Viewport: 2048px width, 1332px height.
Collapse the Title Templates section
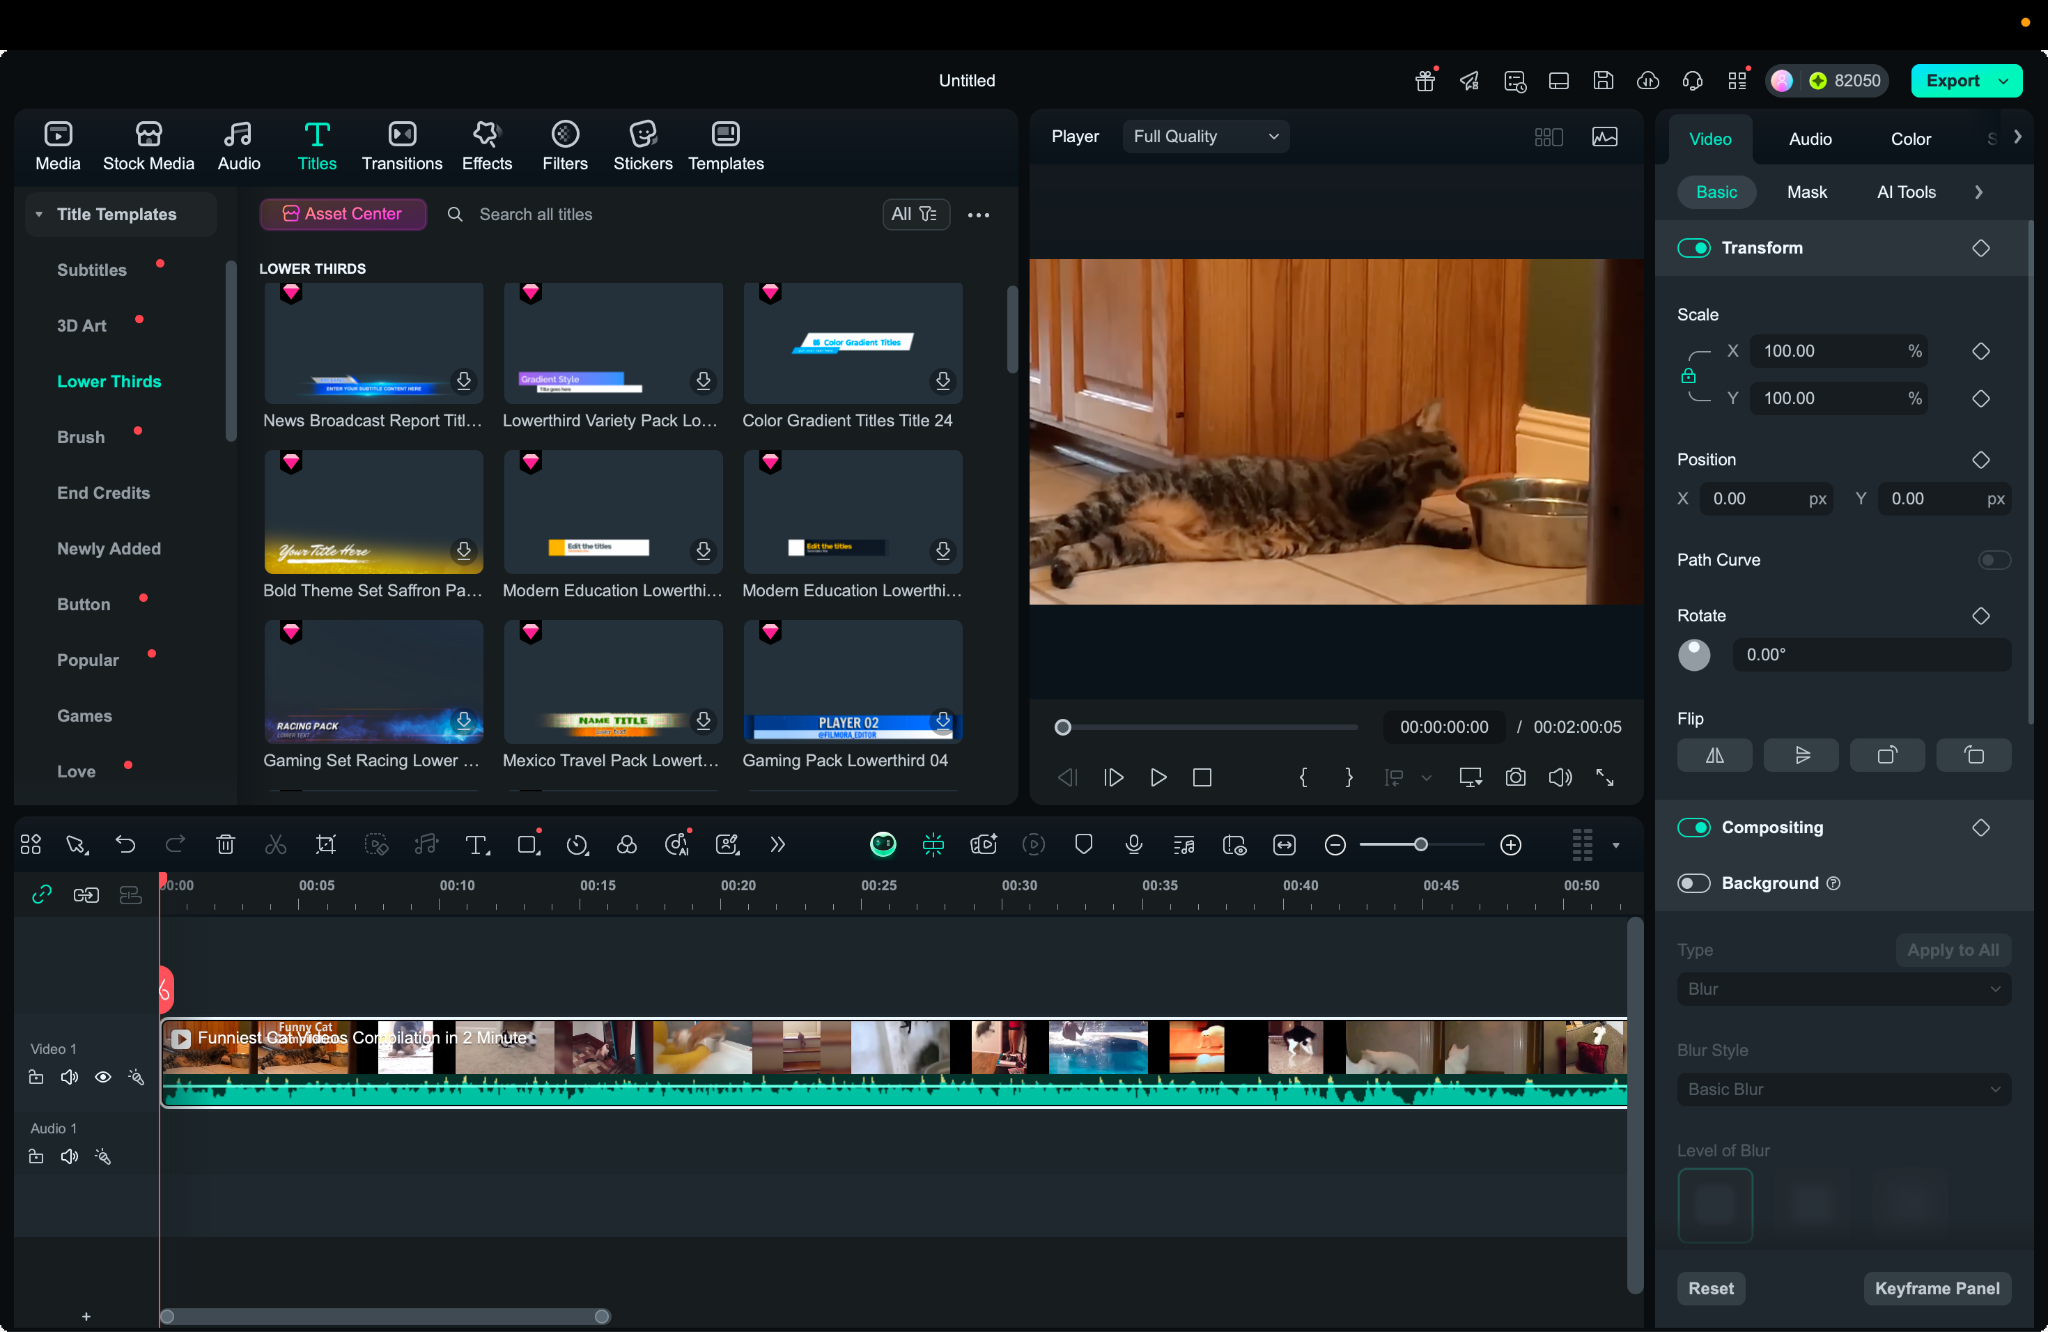(39, 214)
